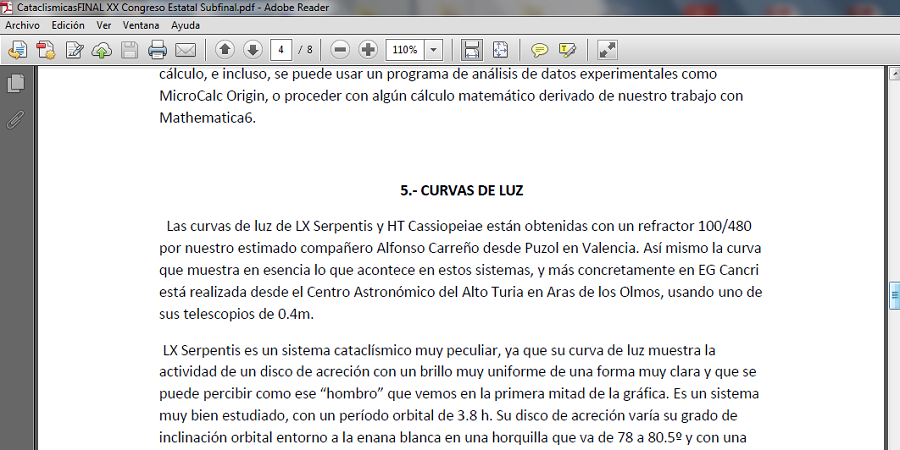Toggle the attachments paperclip panel
This screenshot has width=900, height=450.
point(15,121)
